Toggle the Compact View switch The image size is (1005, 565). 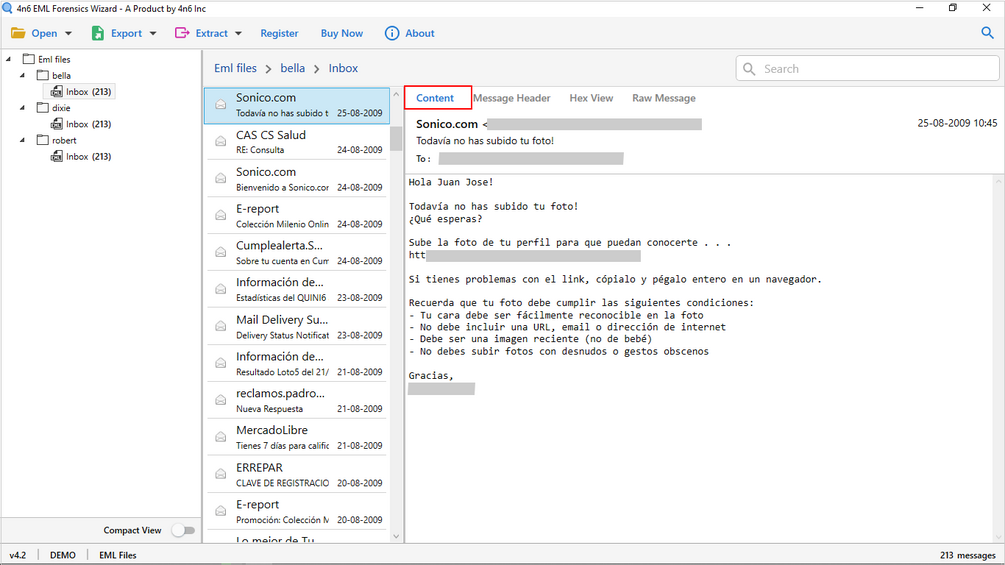[x=183, y=530]
